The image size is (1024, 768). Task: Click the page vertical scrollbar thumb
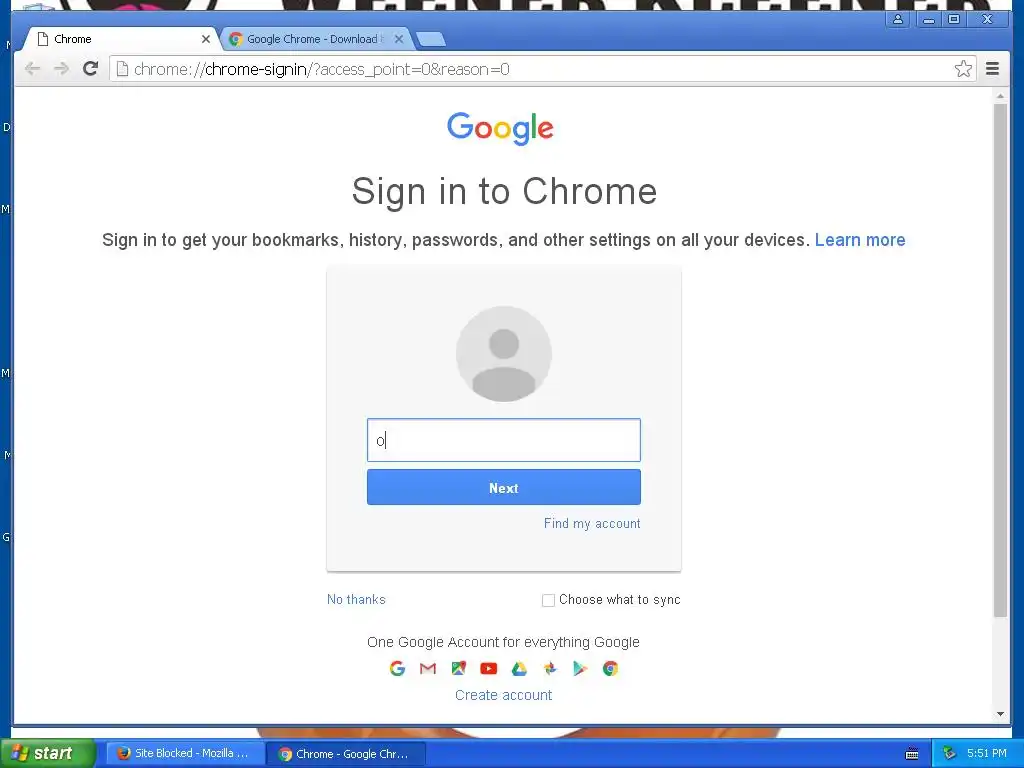1000,360
